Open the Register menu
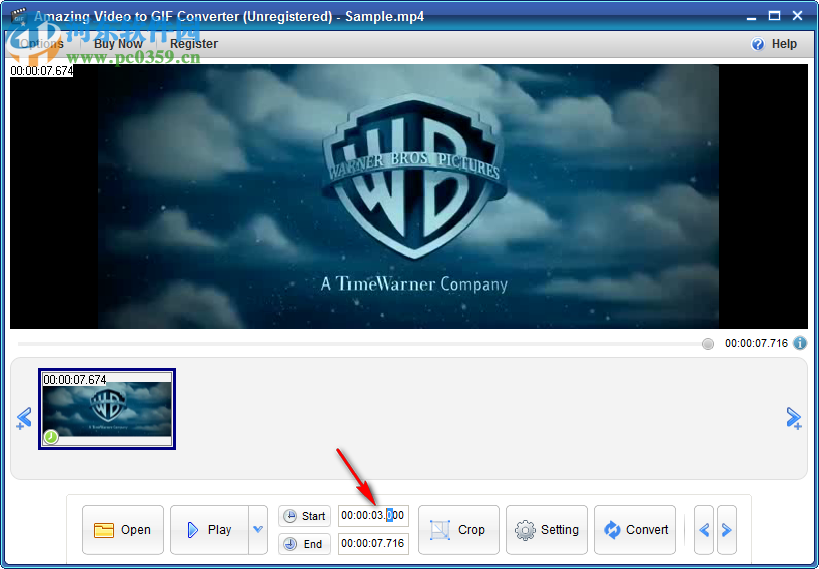 [194, 44]
